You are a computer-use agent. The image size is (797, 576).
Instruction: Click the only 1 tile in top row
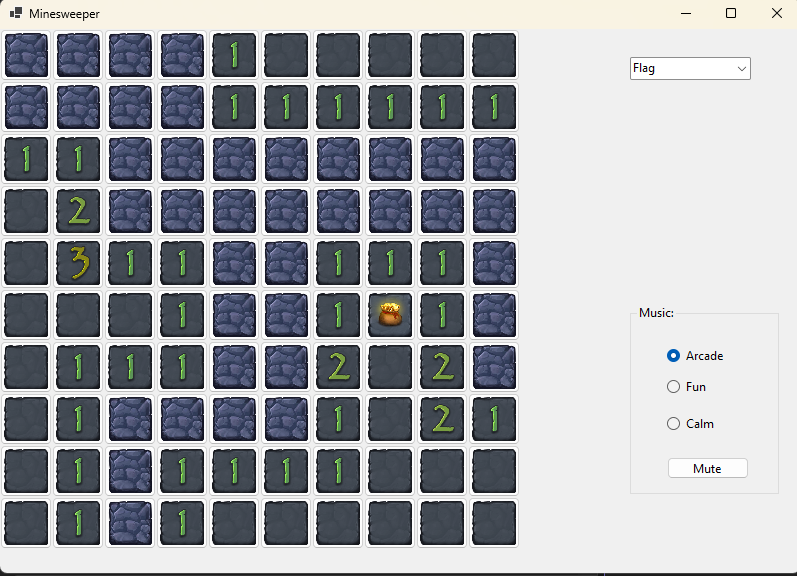coord(234,55)
